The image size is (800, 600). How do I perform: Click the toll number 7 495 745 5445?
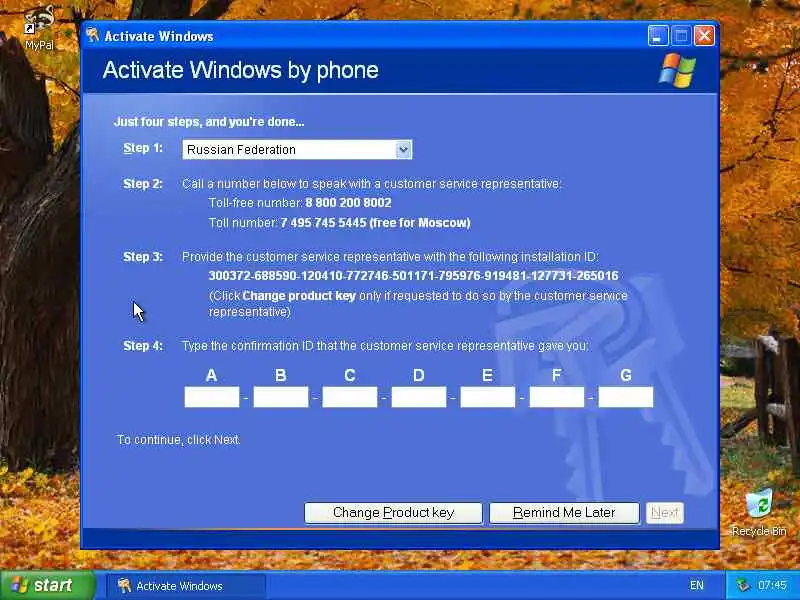tap(323, 223)
